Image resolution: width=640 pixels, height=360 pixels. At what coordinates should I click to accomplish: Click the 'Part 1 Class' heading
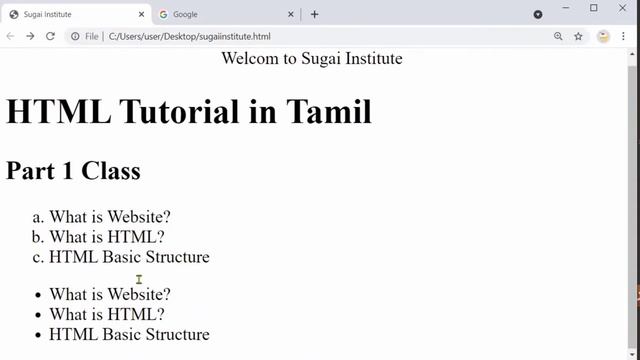(73, 171)
